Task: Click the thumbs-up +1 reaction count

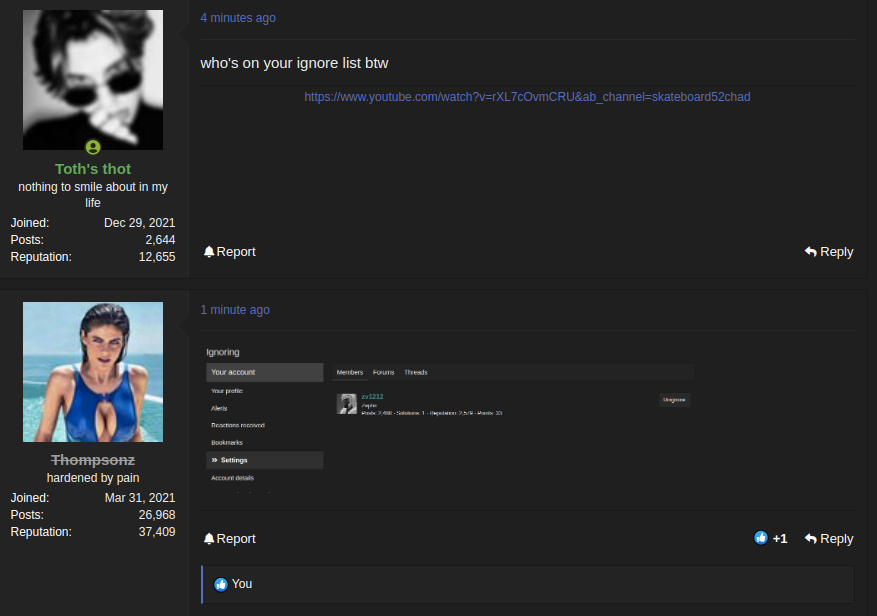Action: (771, 538)
